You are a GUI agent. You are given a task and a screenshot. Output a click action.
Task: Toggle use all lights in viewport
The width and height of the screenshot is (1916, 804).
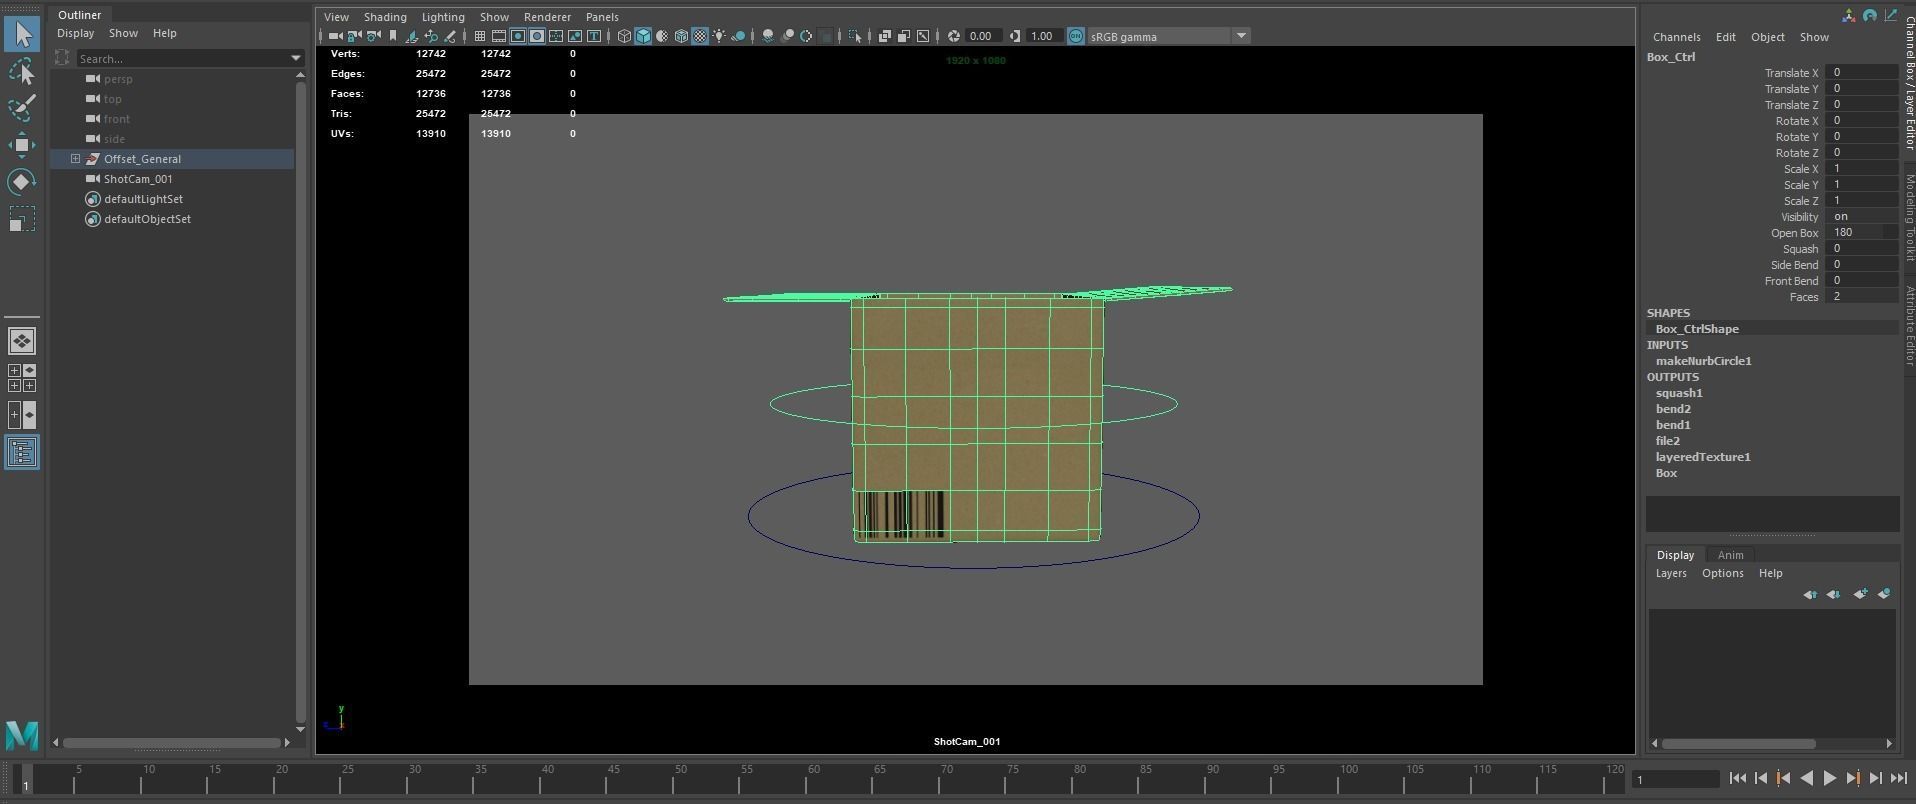pos(719,36)
